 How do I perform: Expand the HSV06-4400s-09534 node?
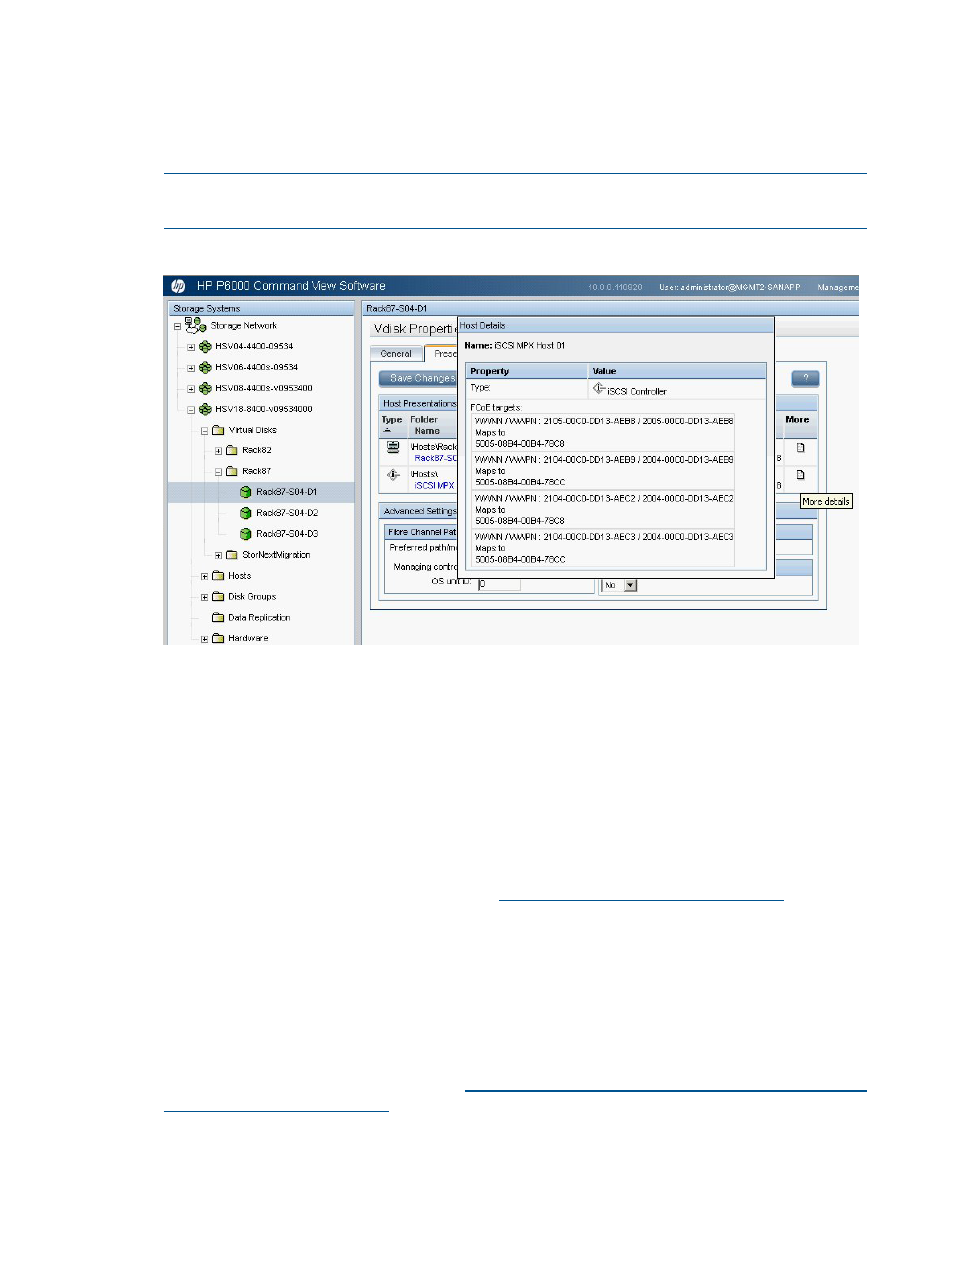191,368
